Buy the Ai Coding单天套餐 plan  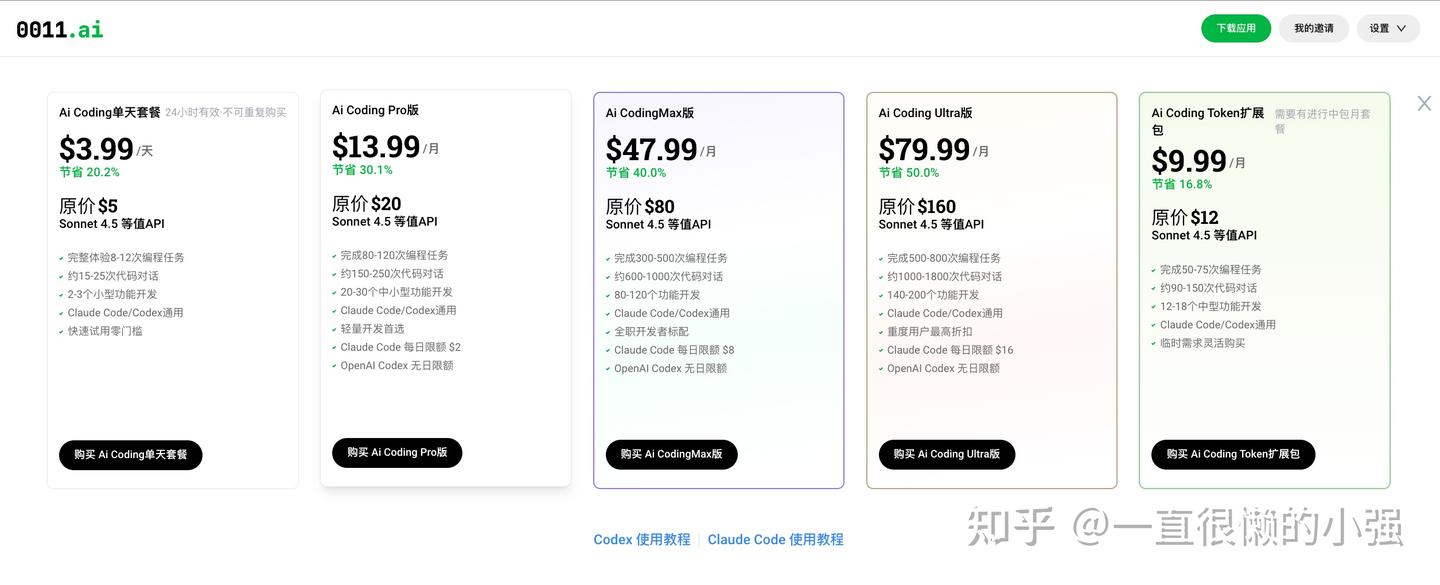point(130,455)
